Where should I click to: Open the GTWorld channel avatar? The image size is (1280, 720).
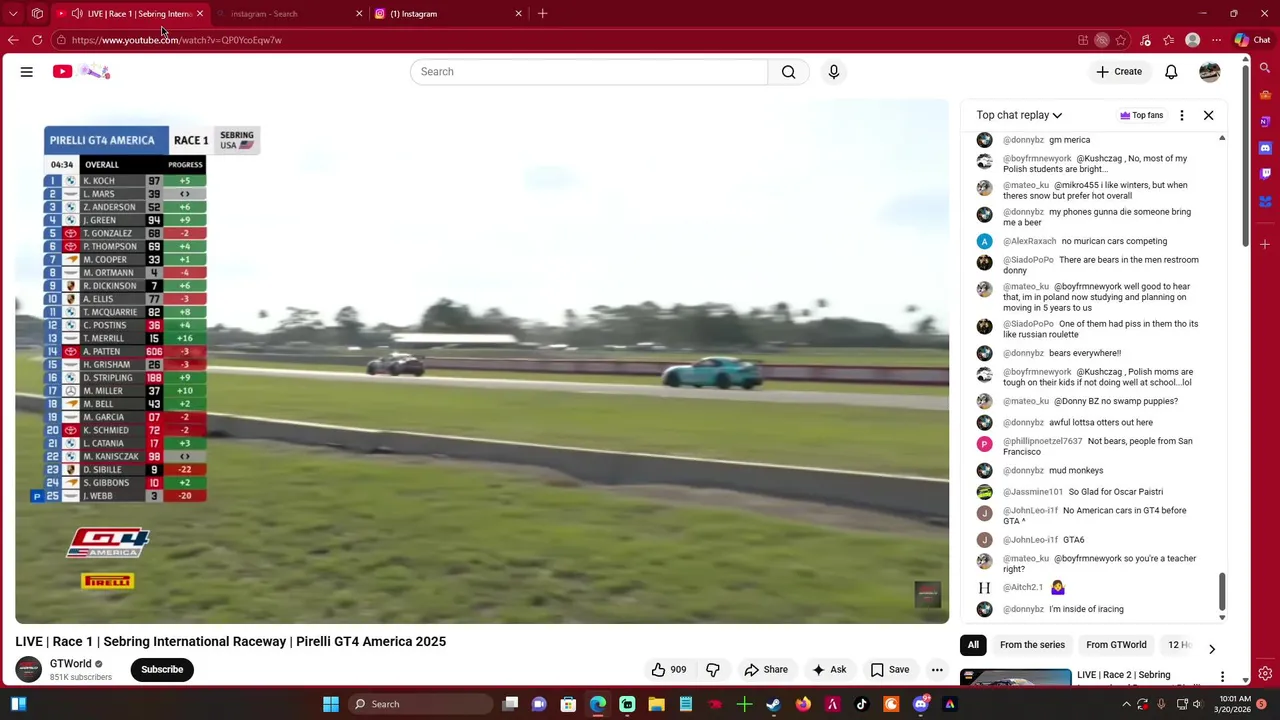tap(28, 670)
